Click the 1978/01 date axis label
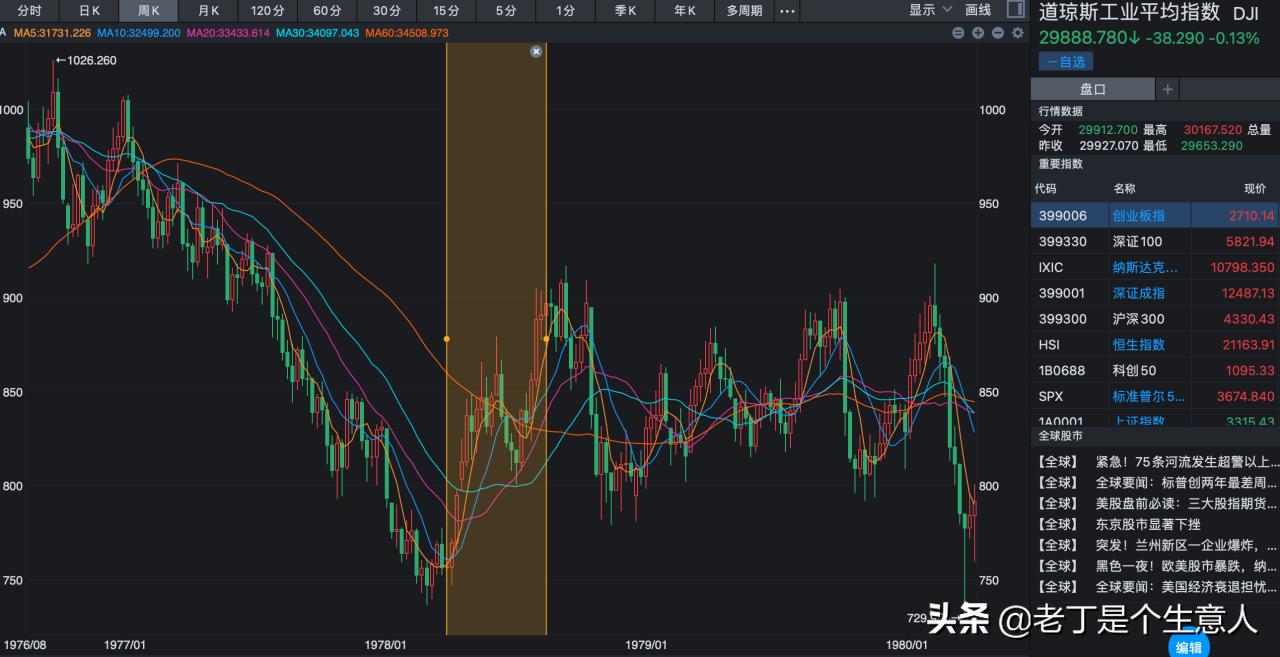 tap(386, 645)
